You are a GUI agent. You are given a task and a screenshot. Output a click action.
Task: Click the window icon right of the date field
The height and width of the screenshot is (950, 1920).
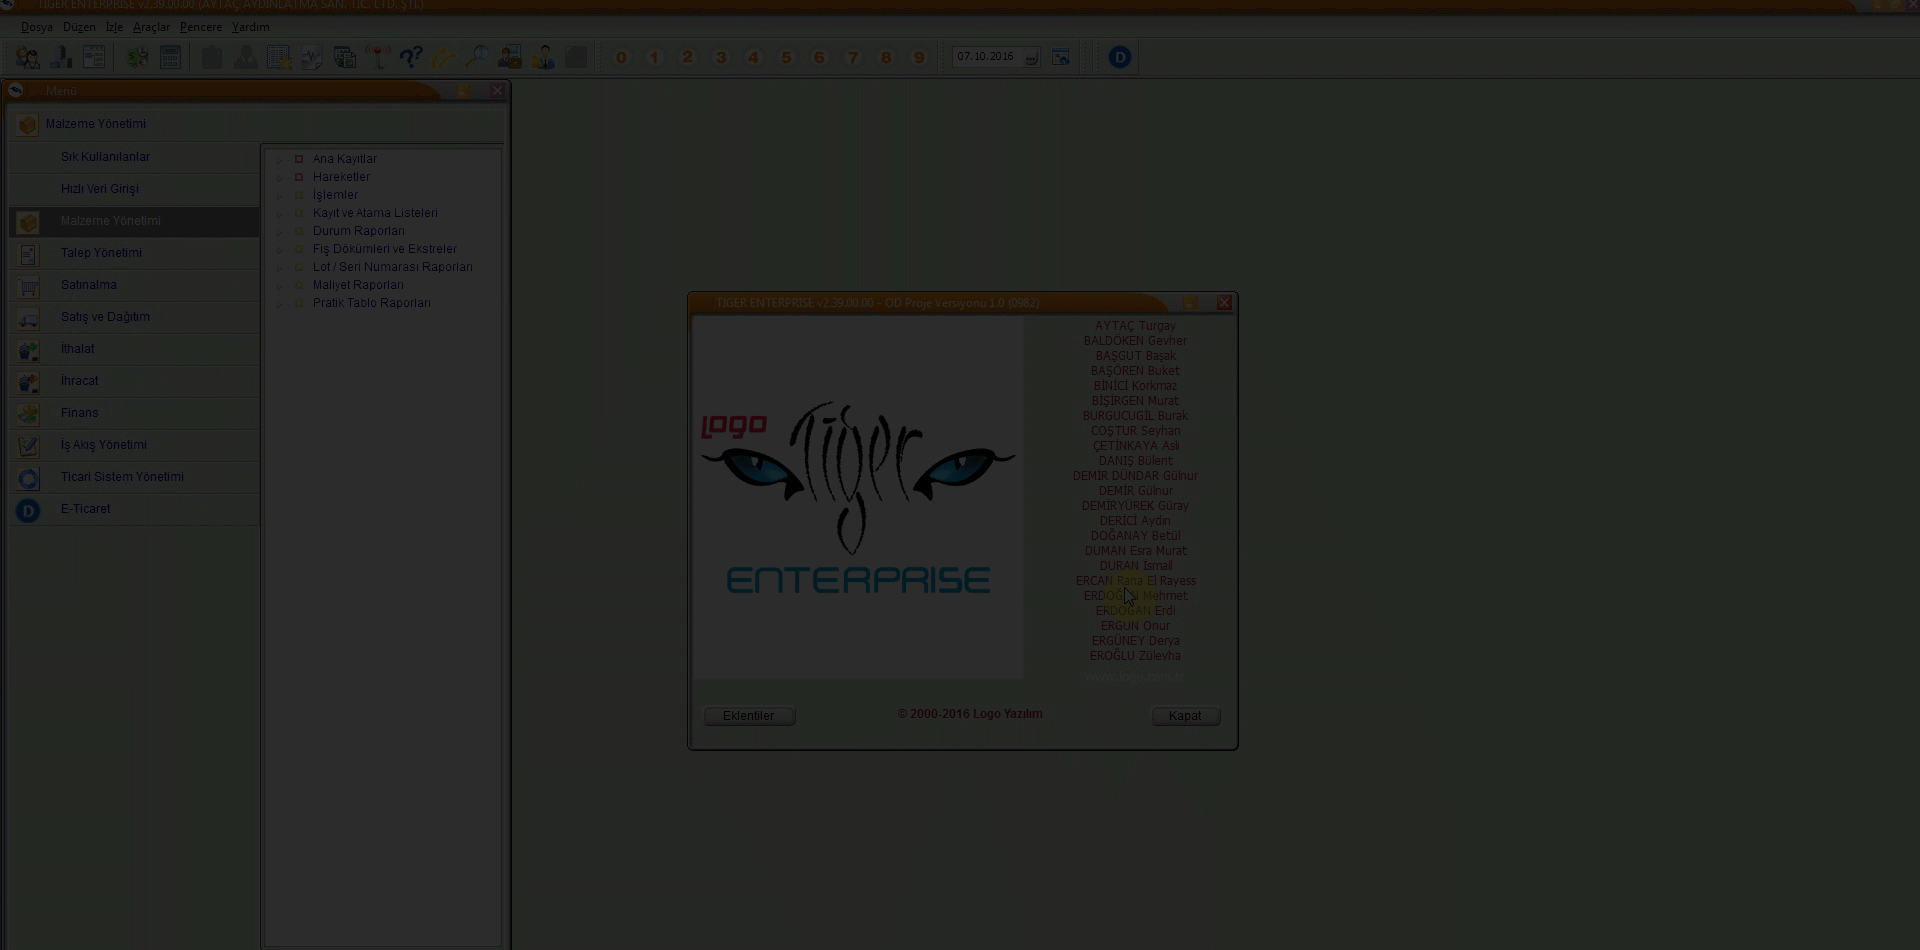tap(1061, 57)
